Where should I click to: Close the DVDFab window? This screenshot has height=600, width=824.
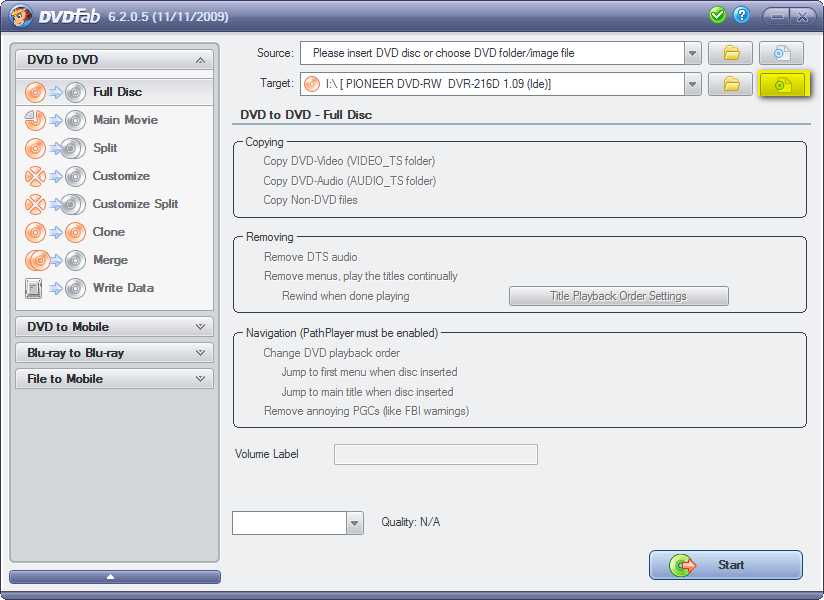(802, 16)
